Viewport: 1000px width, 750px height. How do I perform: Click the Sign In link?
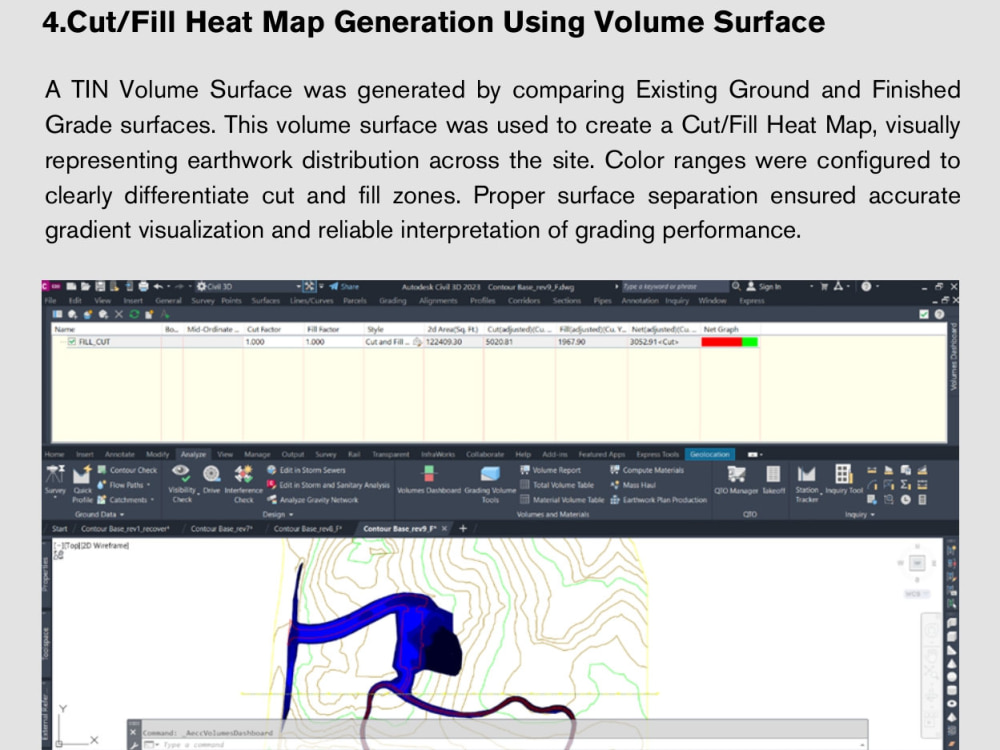[770, 287]
